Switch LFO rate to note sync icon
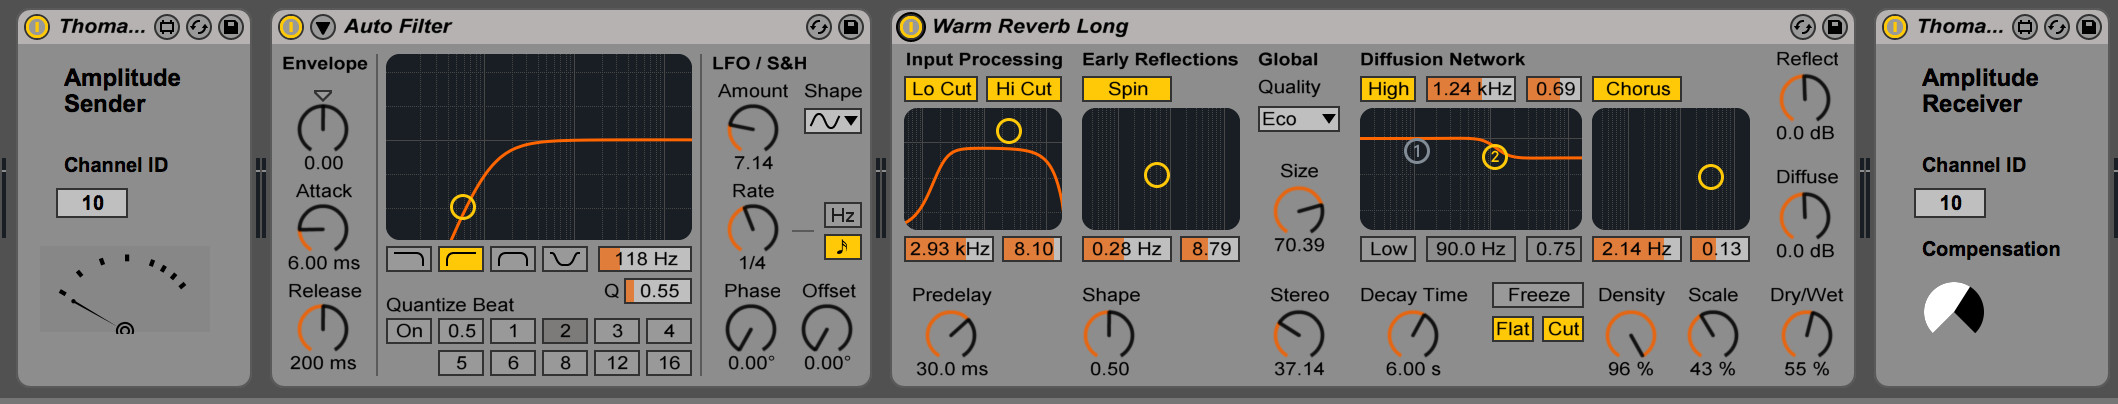The image size is (2118, 404). [842, 246]
